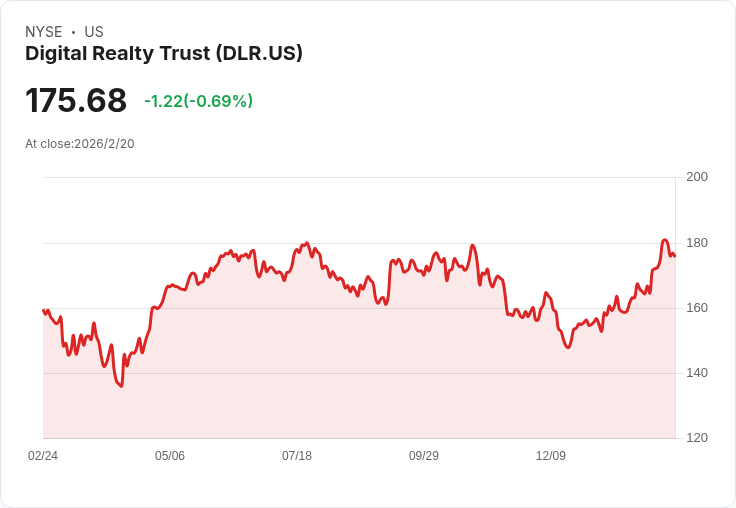
Task: Click the Digital Realty Trust (DLR.US) title
Action: [x=164, y=54]
